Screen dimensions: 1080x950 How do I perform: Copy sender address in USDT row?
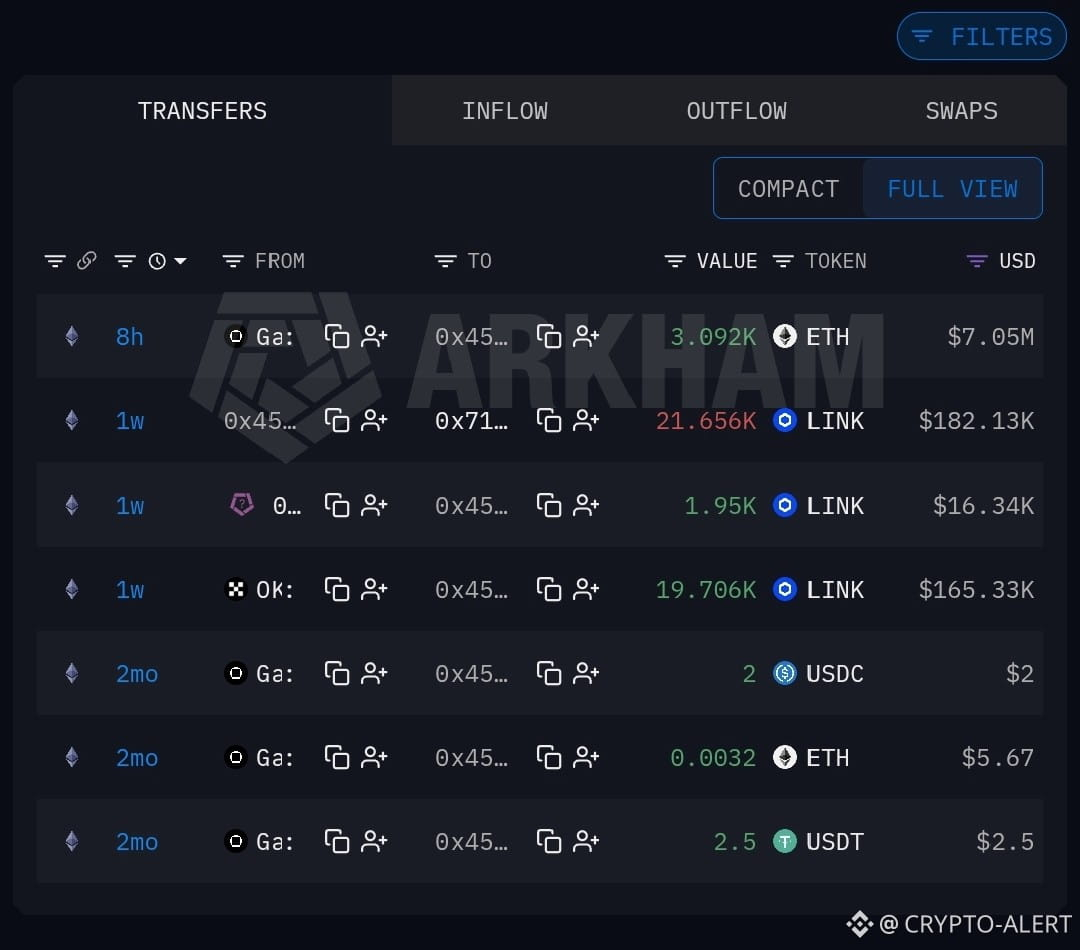click(x=337, y=841)
